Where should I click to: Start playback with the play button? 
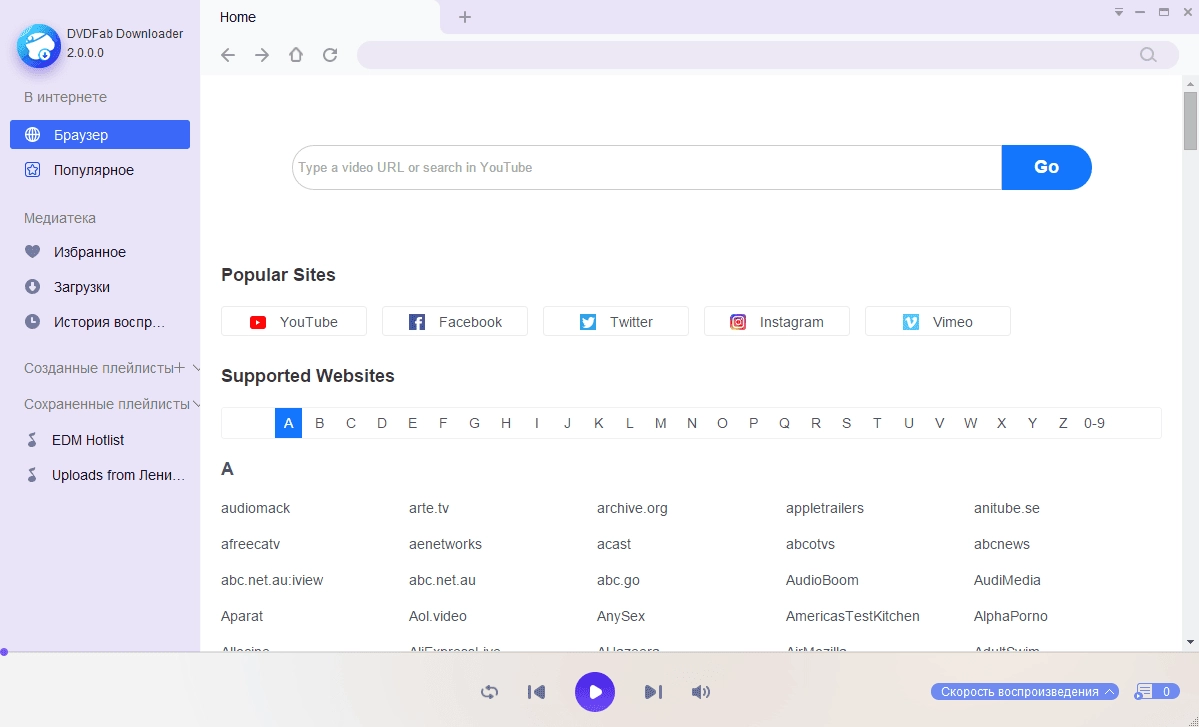[x=595, y=692]
